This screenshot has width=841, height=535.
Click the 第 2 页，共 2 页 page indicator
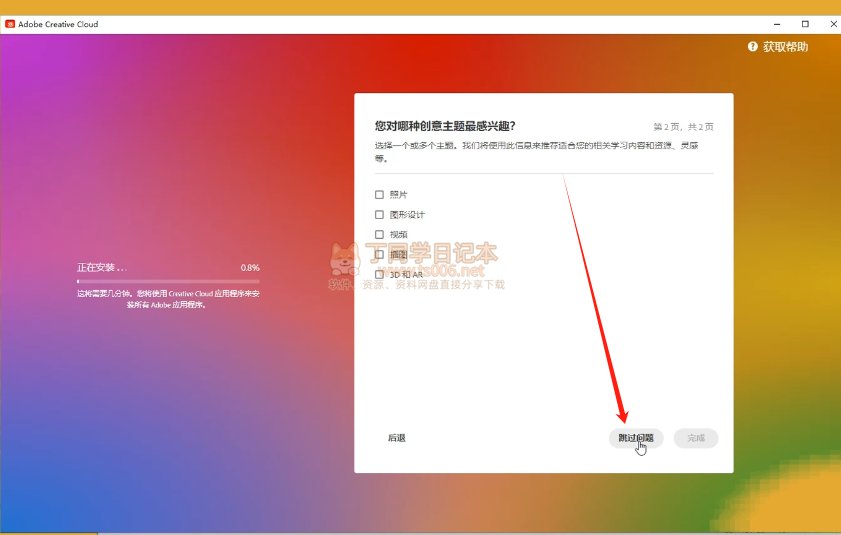[683, 127]
